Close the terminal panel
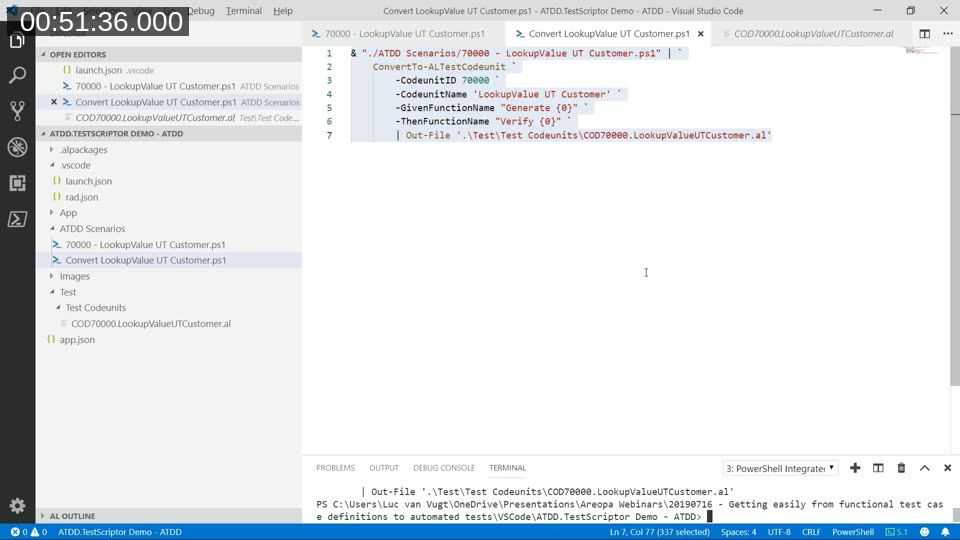Viewport: 960px width, 540px height. point(947,468)
